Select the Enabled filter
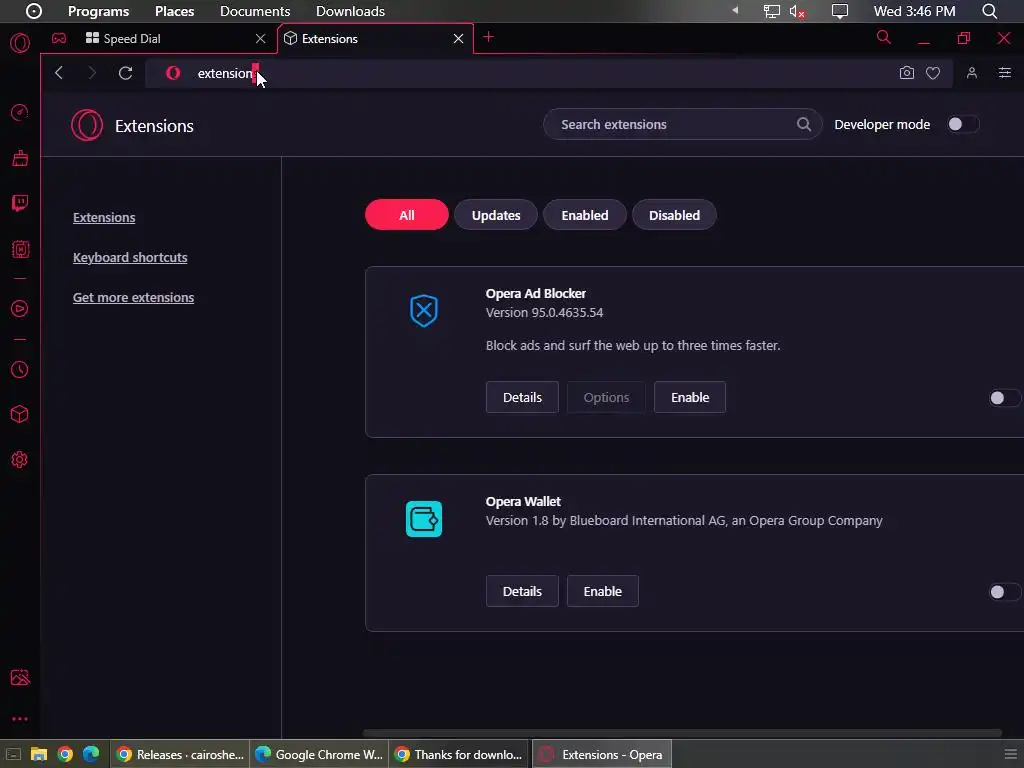1024x768 pixels. pos(585,215)
